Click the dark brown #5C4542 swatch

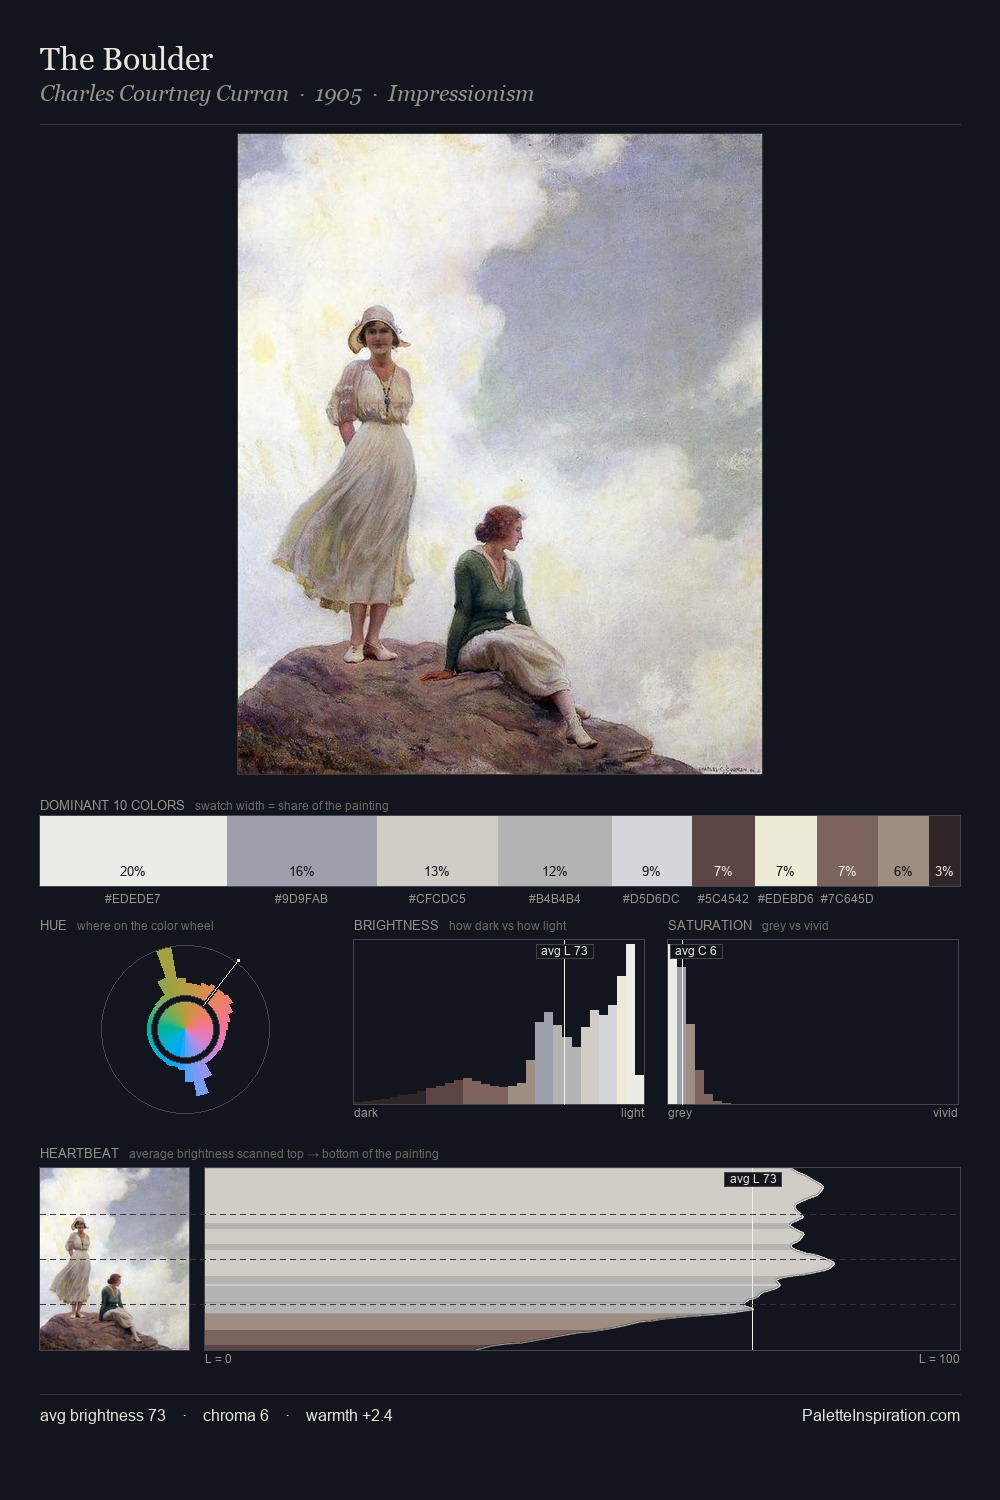coord(723,851)
